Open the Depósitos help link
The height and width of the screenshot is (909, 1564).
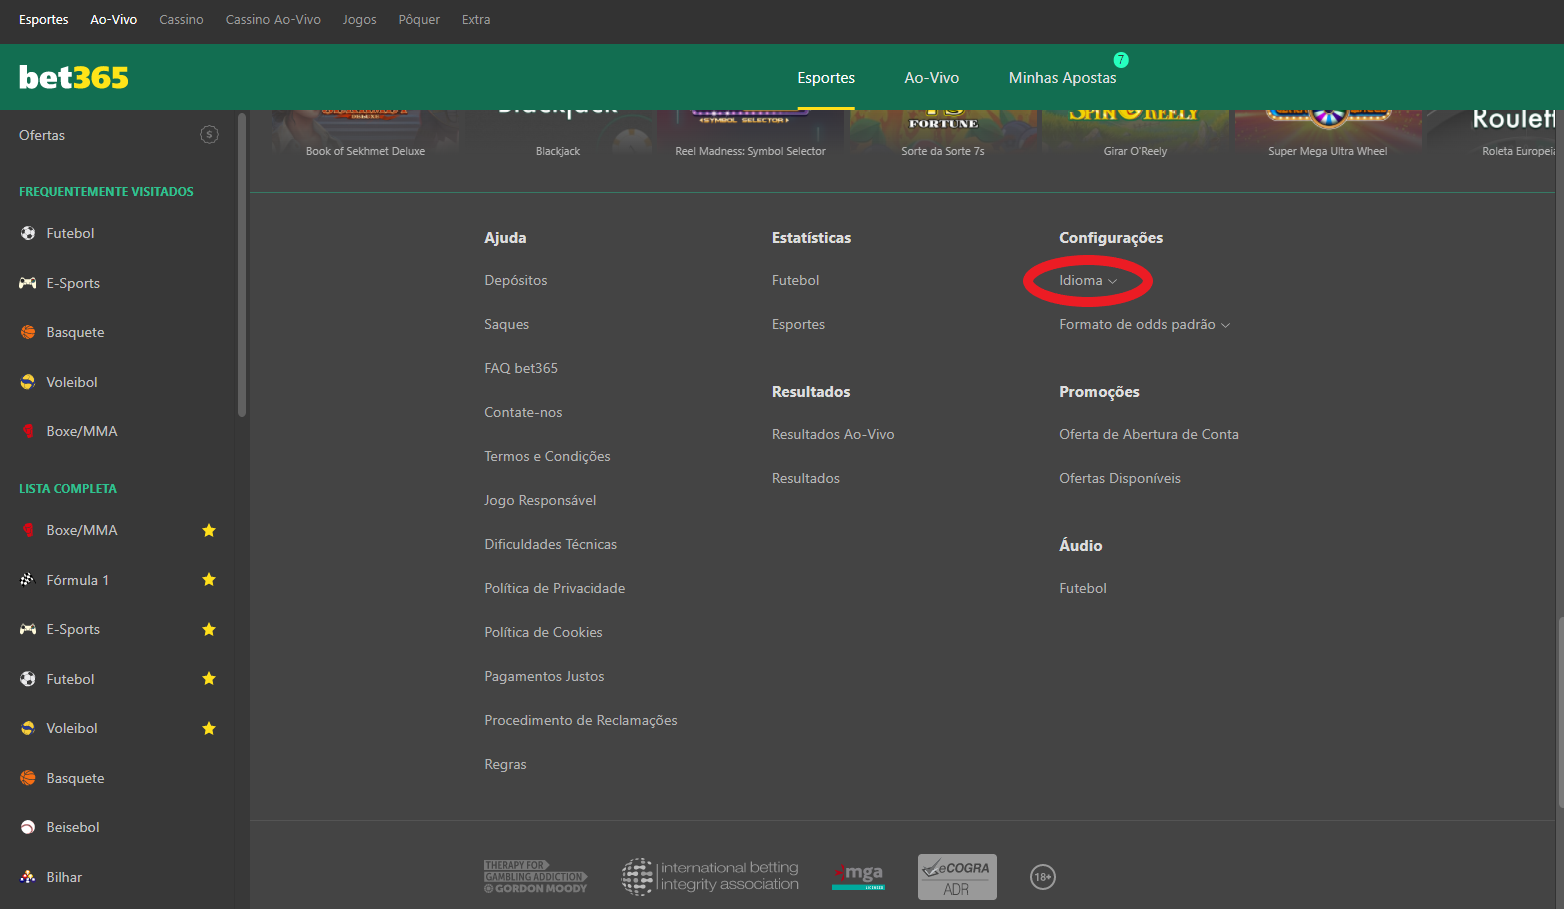click(516, 280)
